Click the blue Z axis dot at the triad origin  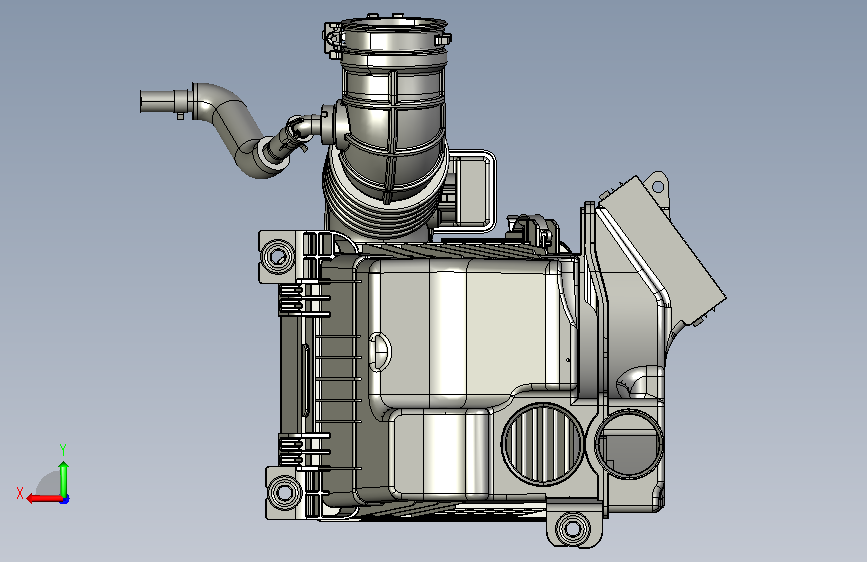pyautogui.click(x=65, y=499)
